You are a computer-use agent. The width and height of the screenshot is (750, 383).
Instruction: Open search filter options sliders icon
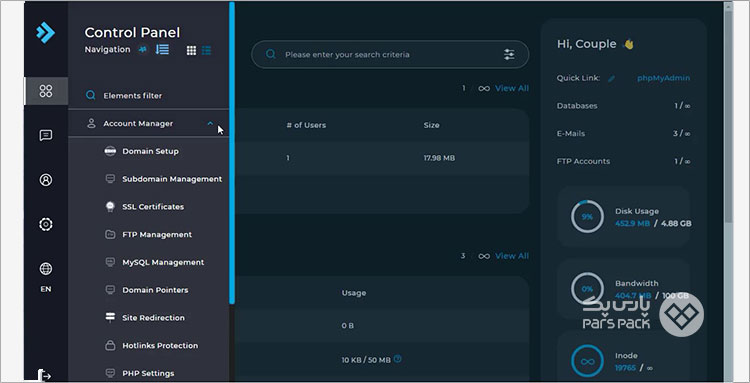pyautogui.click(x=509, y=54)
